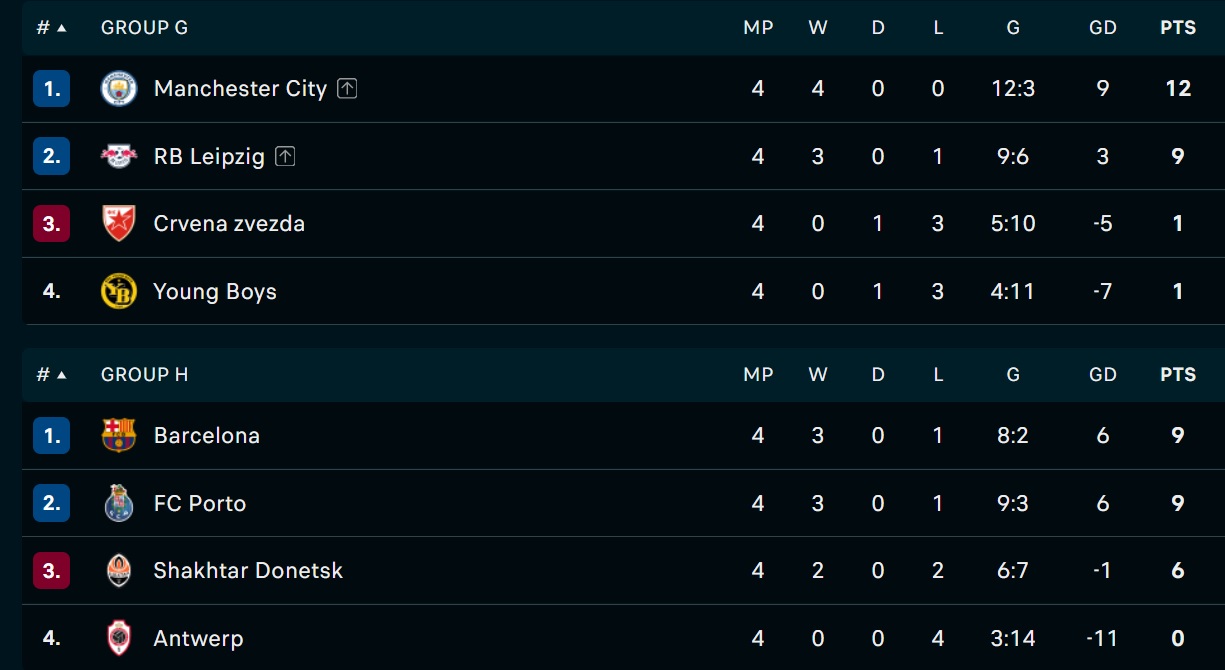Click promotion arrow icon beside Manchester City
Viewport: 1225px width, 670px height.
click(347, 88)
